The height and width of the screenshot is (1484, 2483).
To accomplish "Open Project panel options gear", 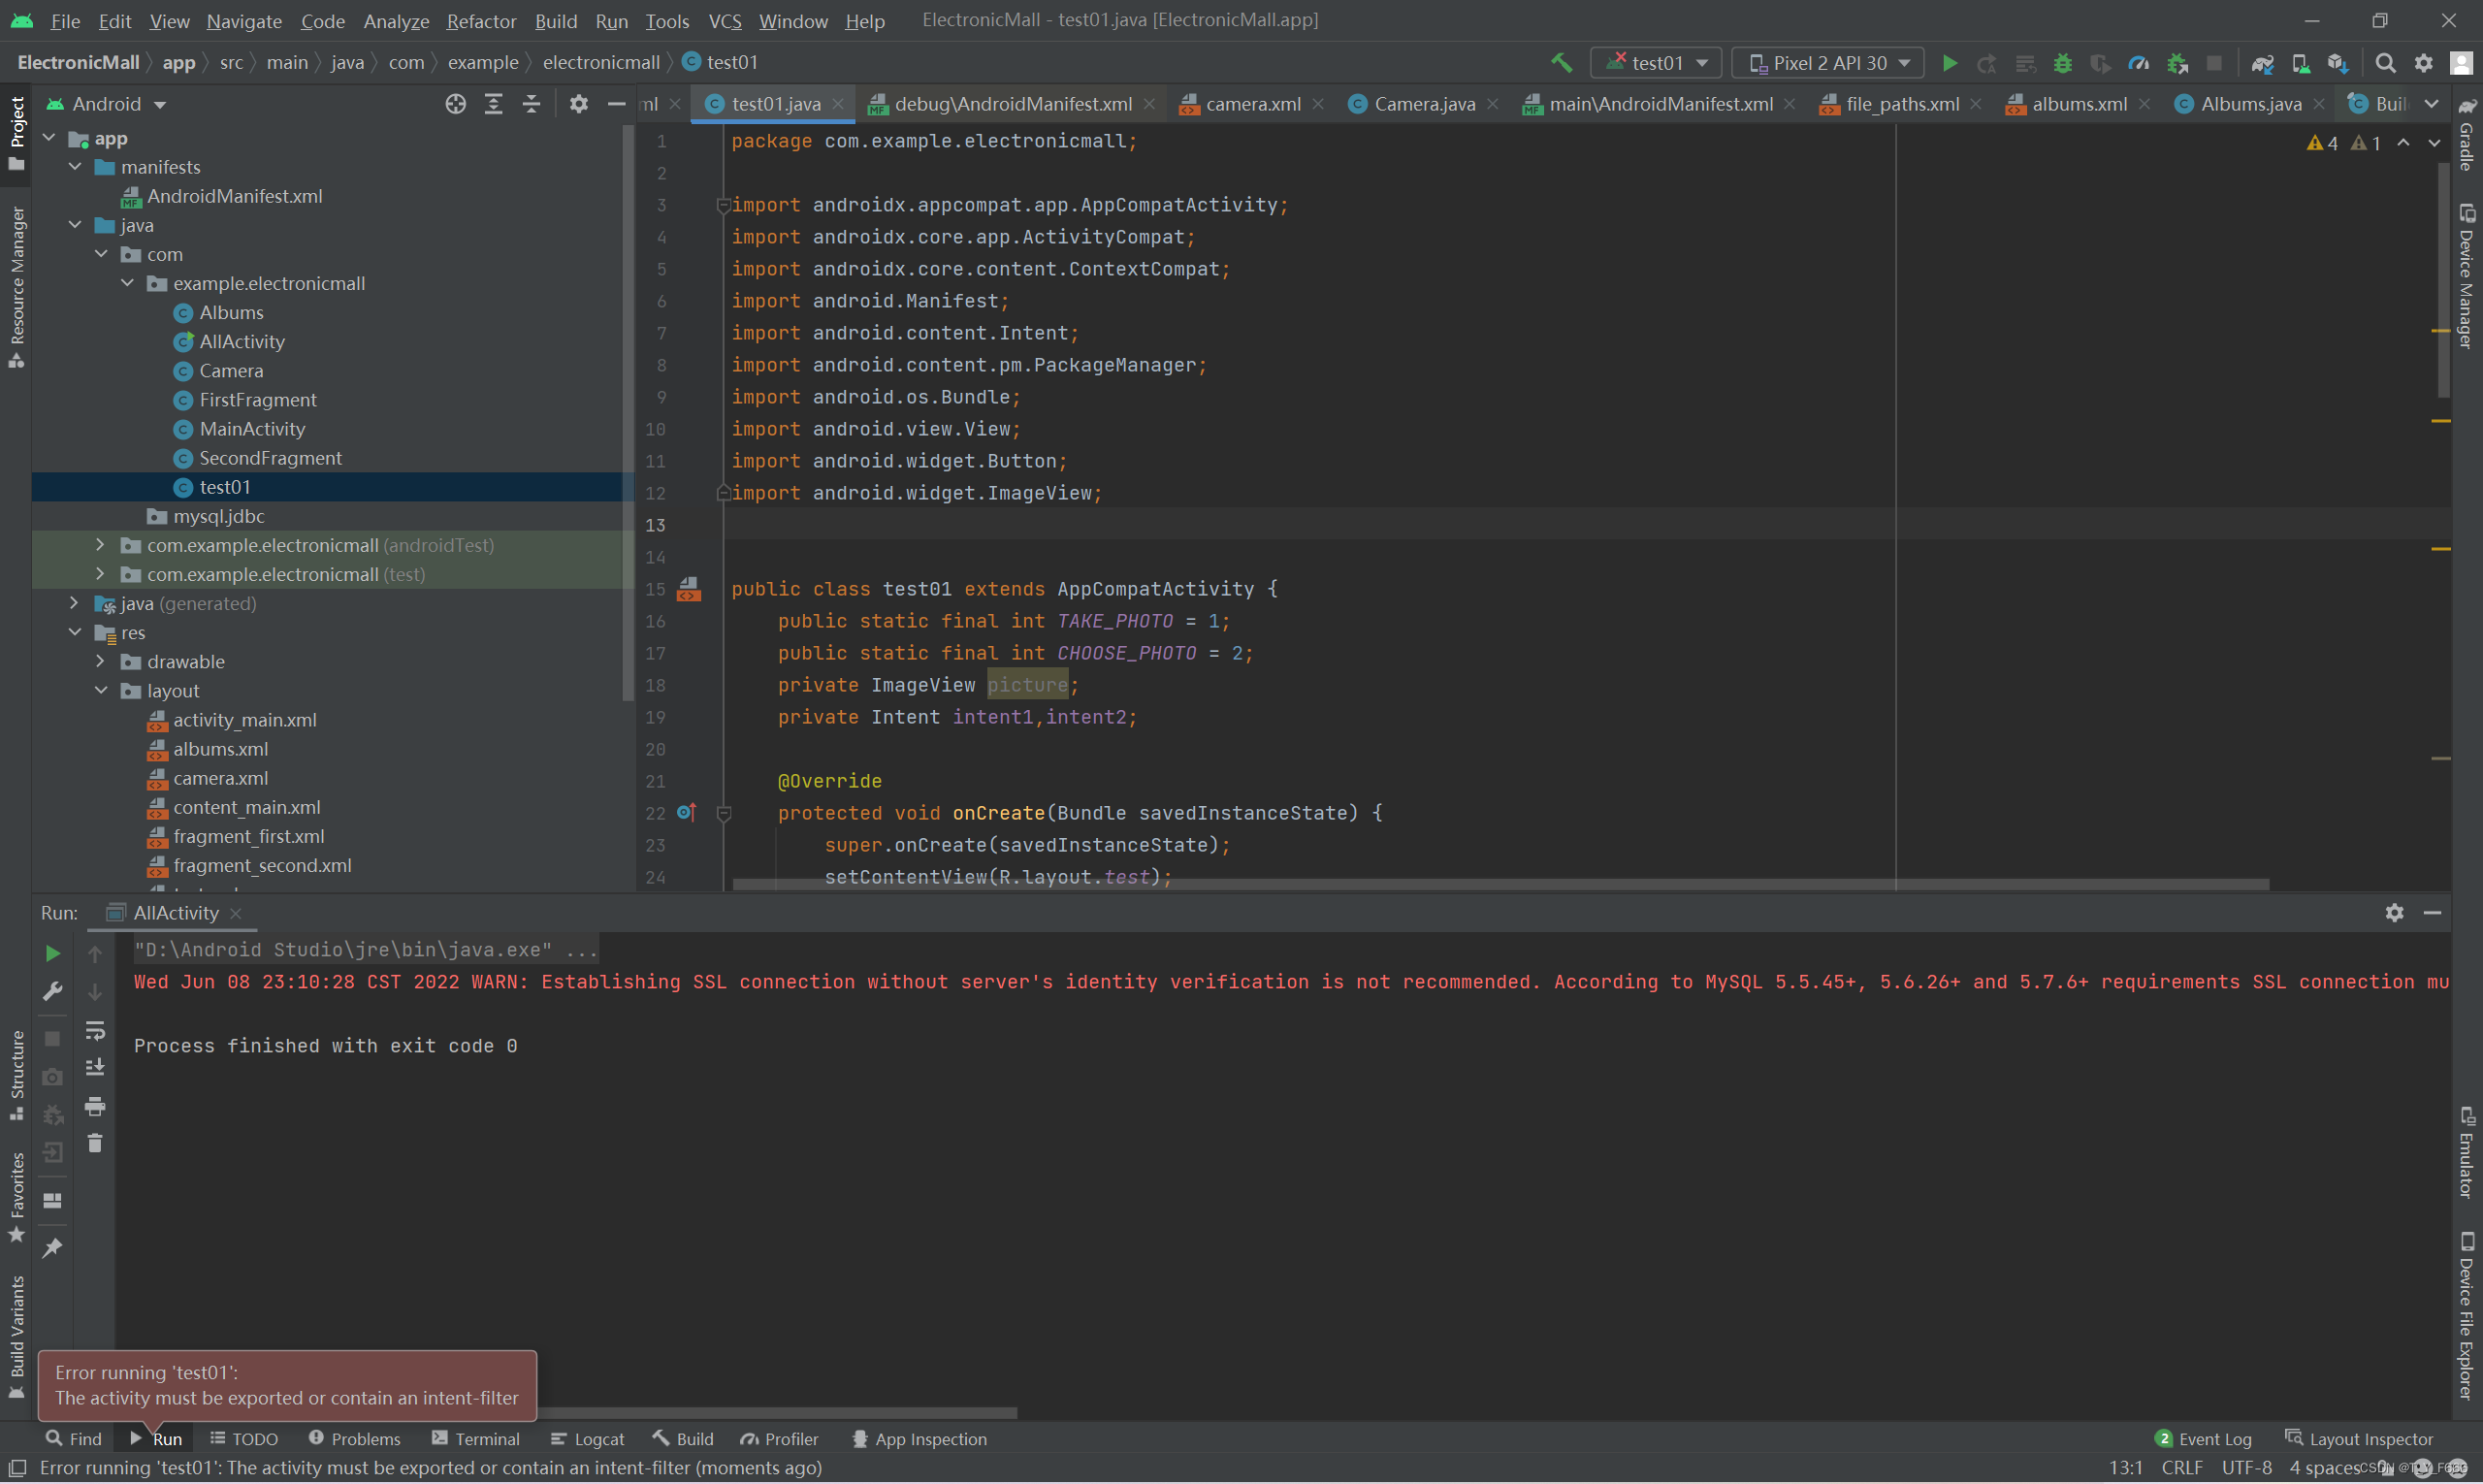I will point(578,104).
